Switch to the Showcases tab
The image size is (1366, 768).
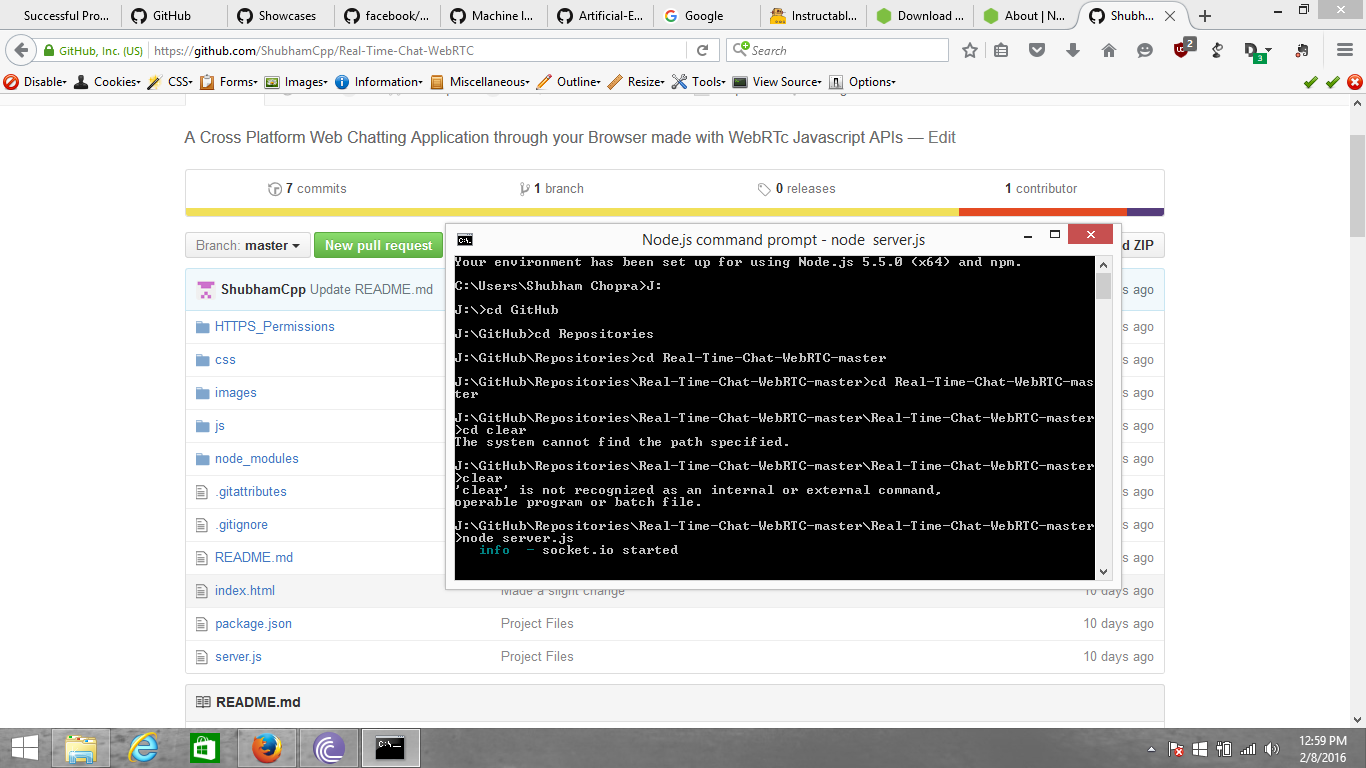point(279,16)
